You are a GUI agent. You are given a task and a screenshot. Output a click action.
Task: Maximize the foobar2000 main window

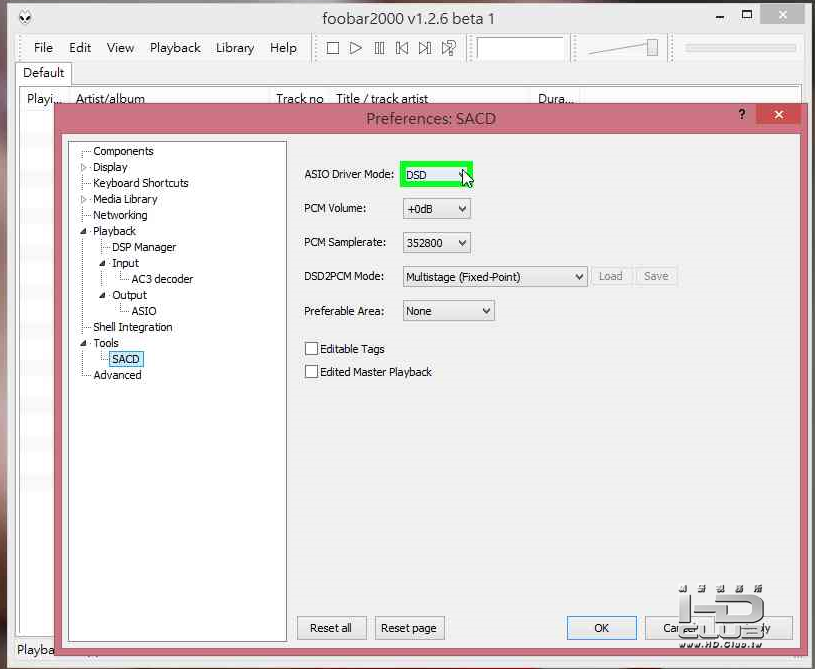(x=746, y=16)
